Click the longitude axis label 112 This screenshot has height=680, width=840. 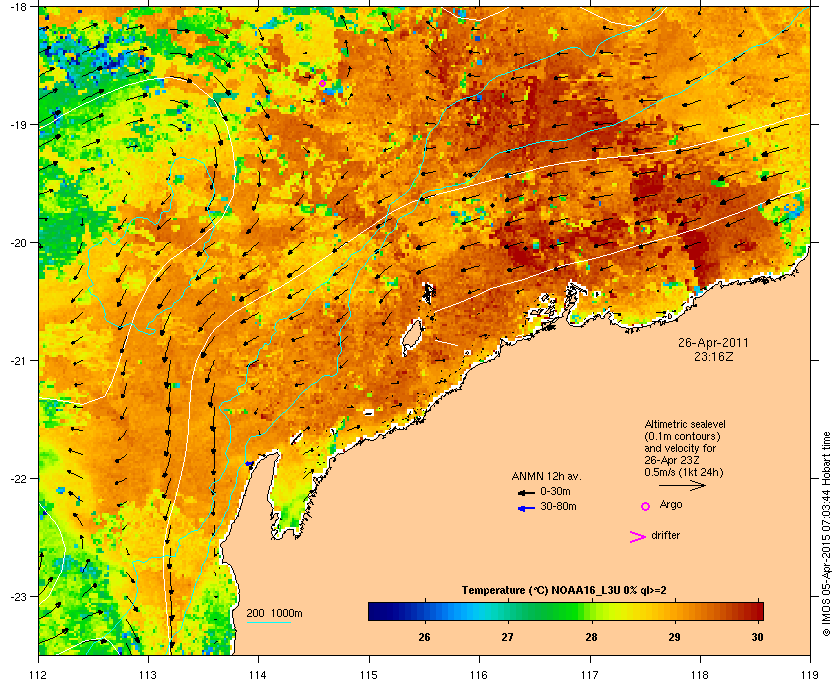click(39, 675)
